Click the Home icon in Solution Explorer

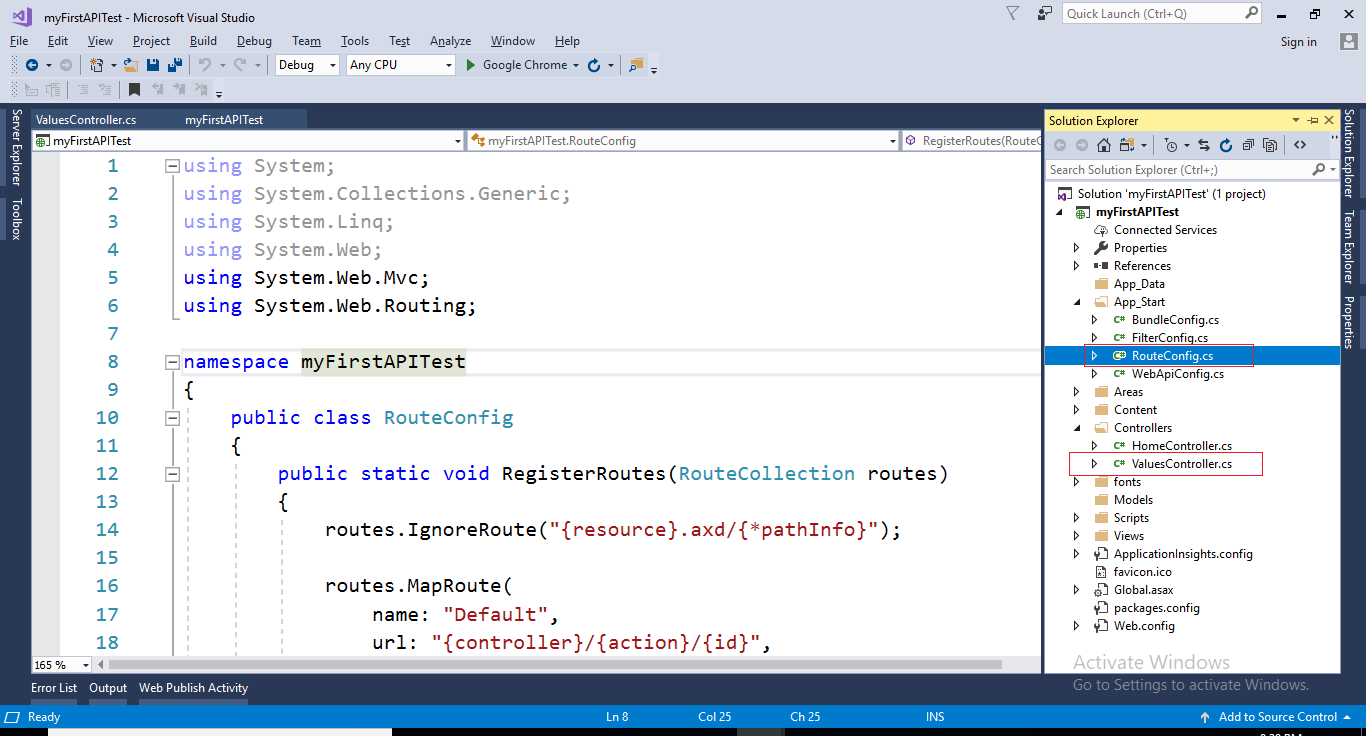click(1104, 145)
